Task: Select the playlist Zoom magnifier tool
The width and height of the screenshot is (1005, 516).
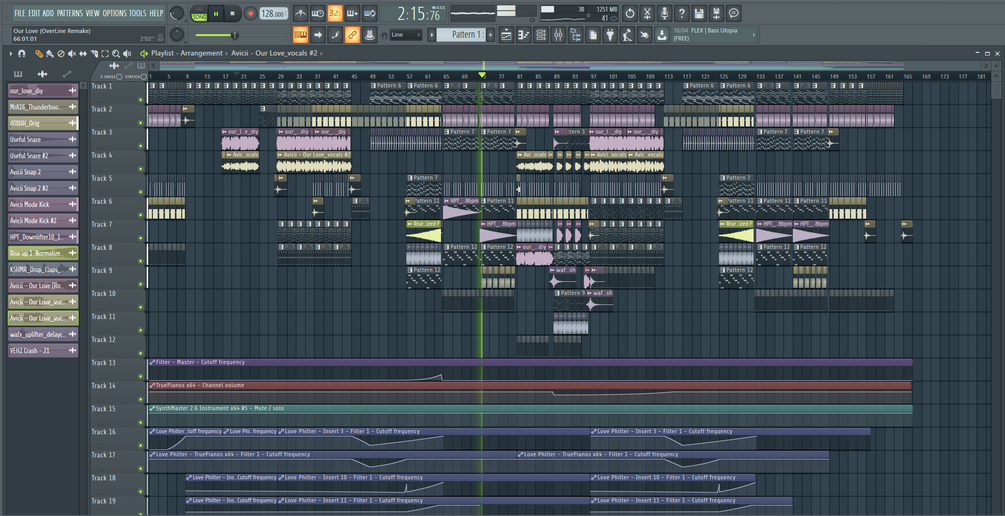Action: 116,54
